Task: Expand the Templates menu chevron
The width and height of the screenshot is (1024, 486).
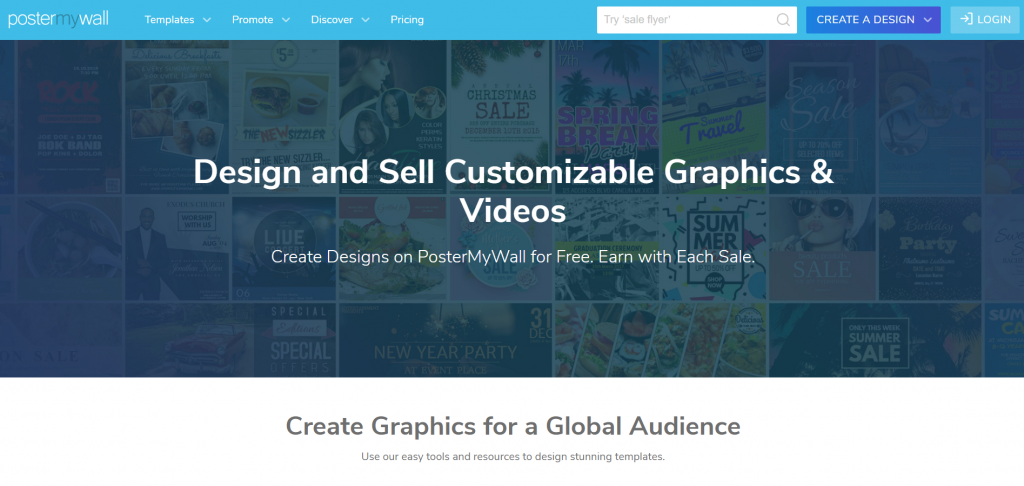Action: (x=207, y=20)
